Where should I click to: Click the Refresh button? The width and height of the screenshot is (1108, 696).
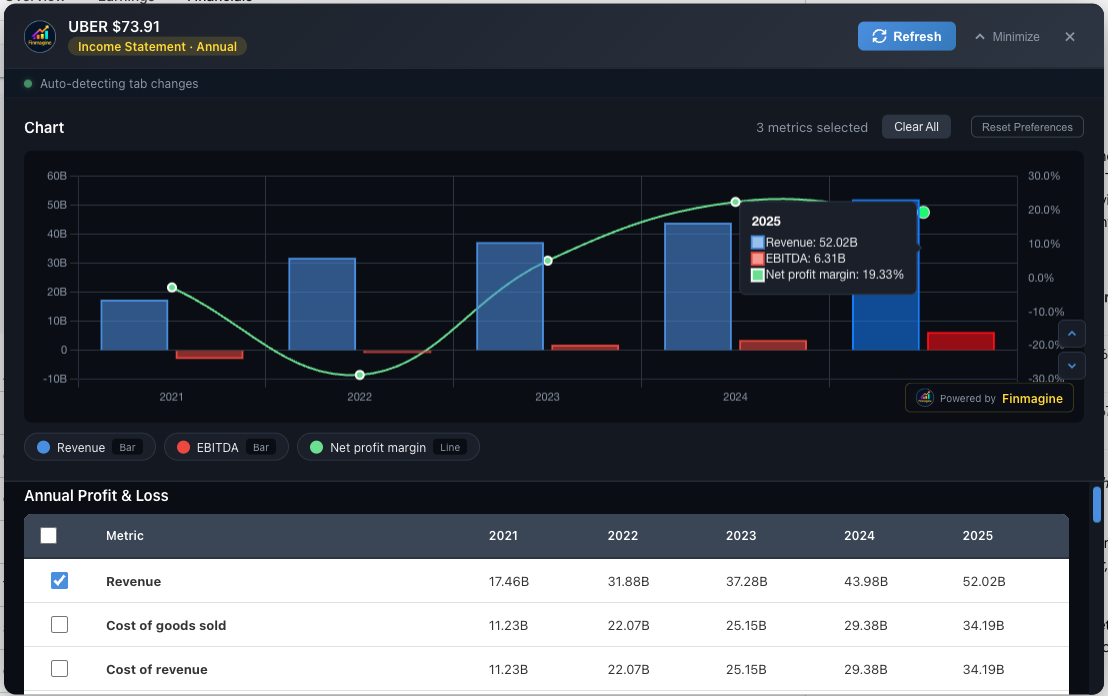pos(906,36)
